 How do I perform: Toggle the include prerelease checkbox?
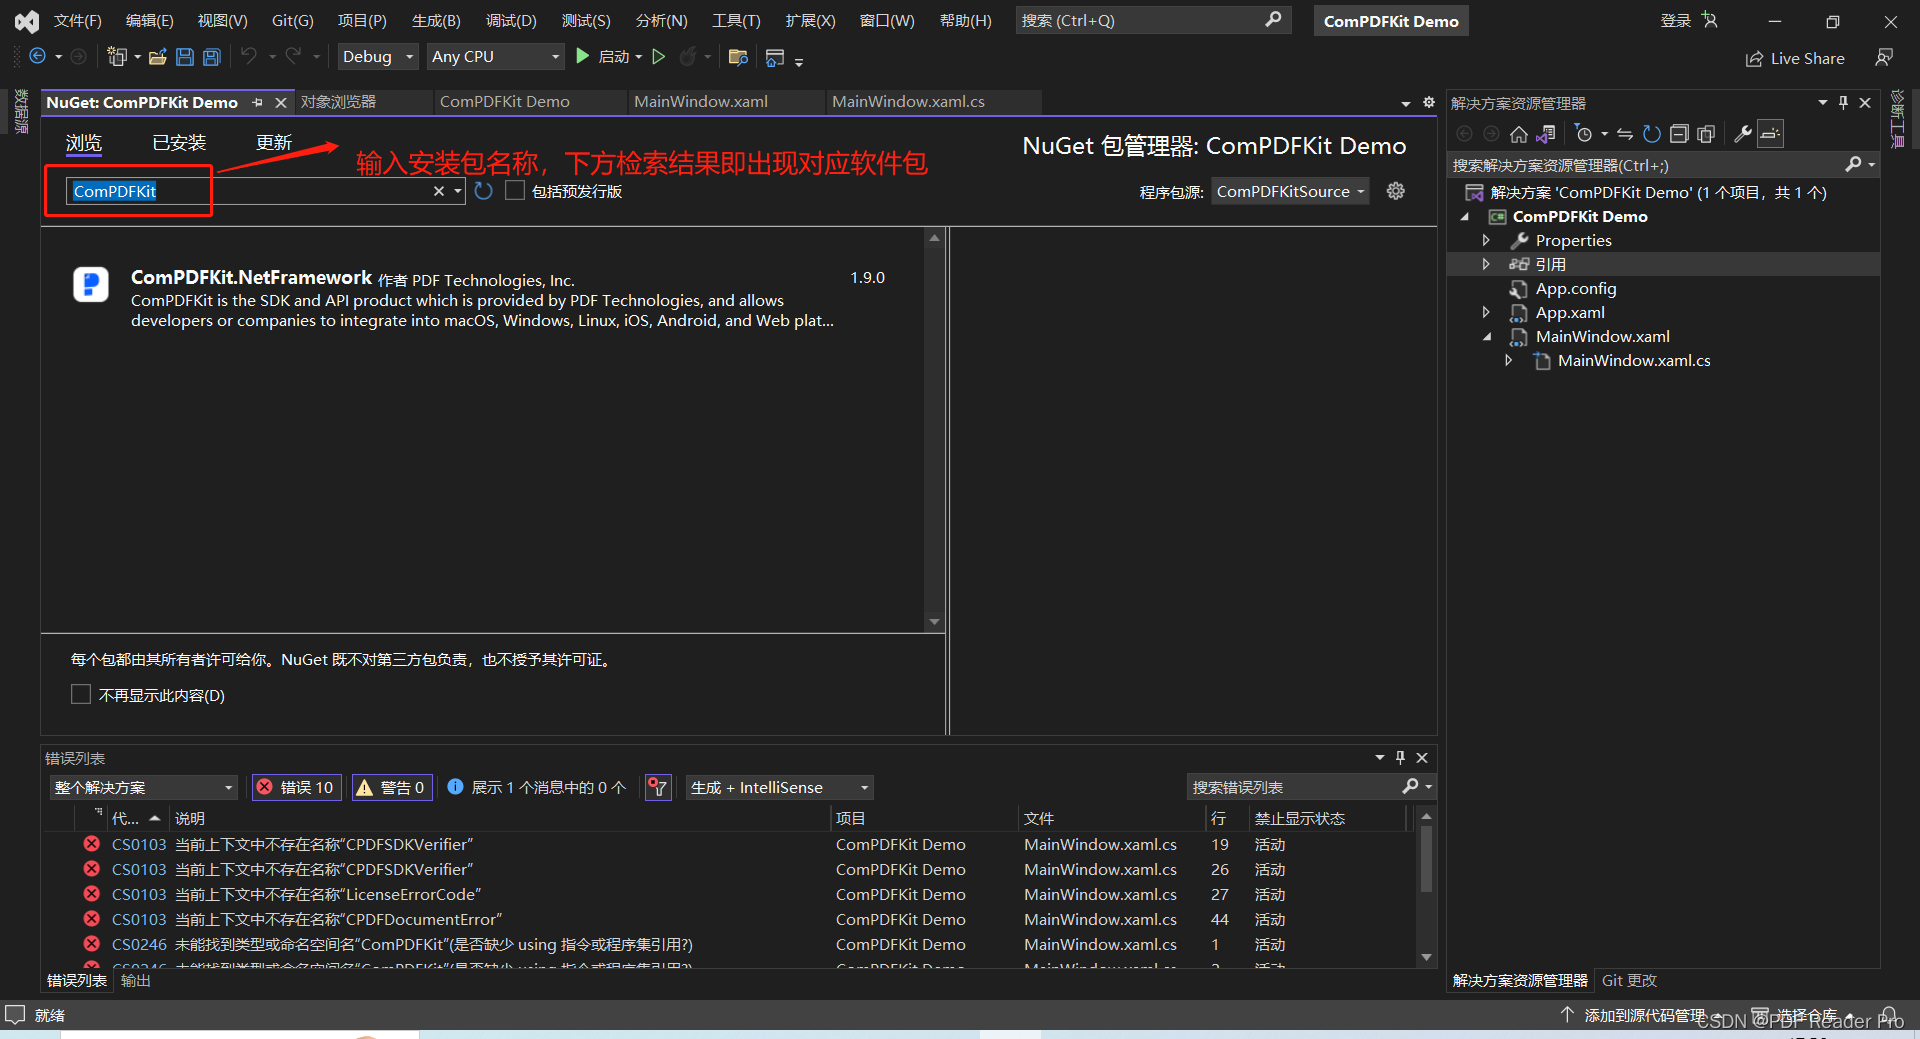pyautogui.click(x=515, y=191)
